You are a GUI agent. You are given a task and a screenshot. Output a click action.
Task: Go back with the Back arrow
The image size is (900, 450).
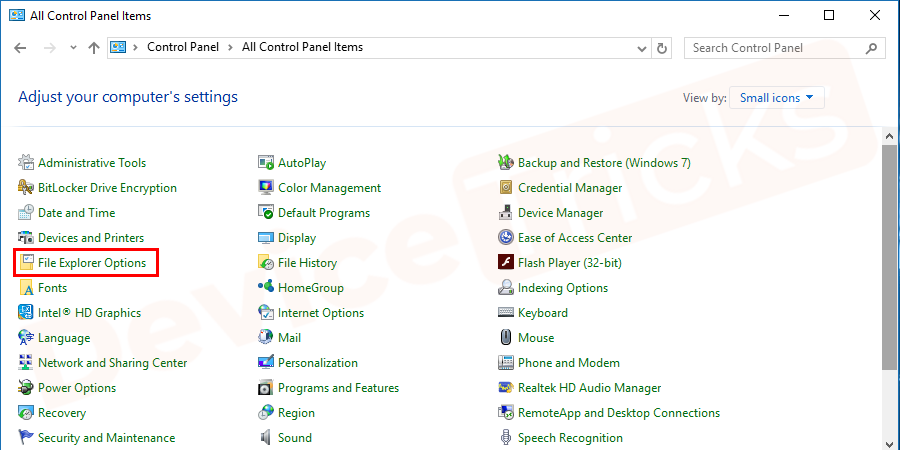click(20, 48)
